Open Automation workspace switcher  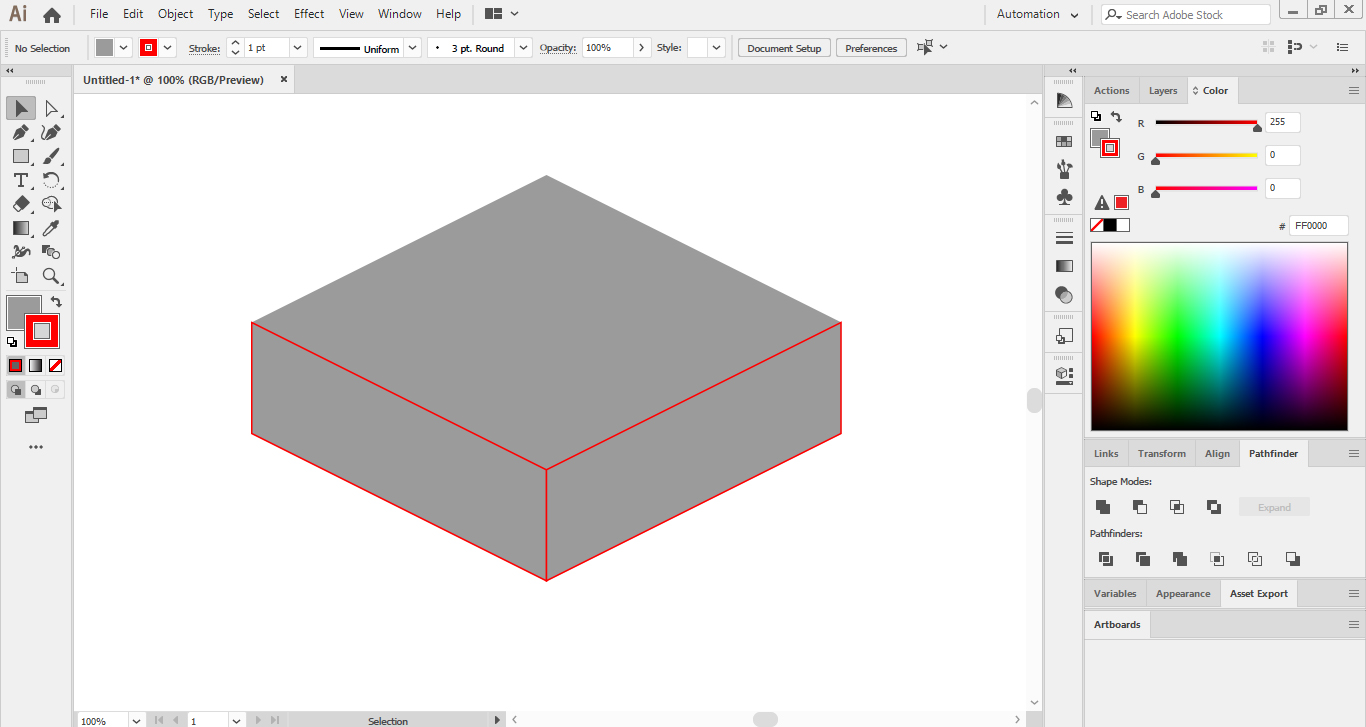[x=1038, y=14]
